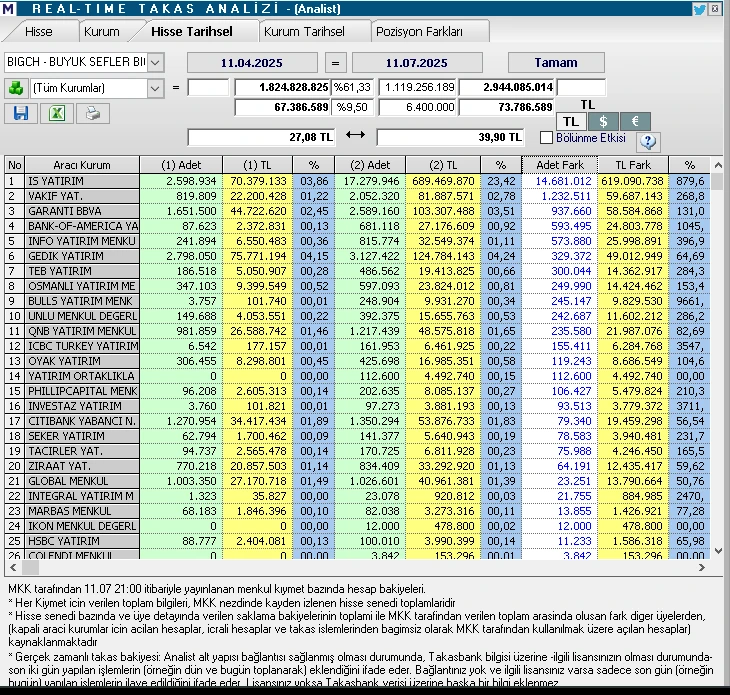Select the BANK-OF-AMERICA YA row
This screenshot has width=730, height=695.
pyautogui.click(x=358, y=226)
